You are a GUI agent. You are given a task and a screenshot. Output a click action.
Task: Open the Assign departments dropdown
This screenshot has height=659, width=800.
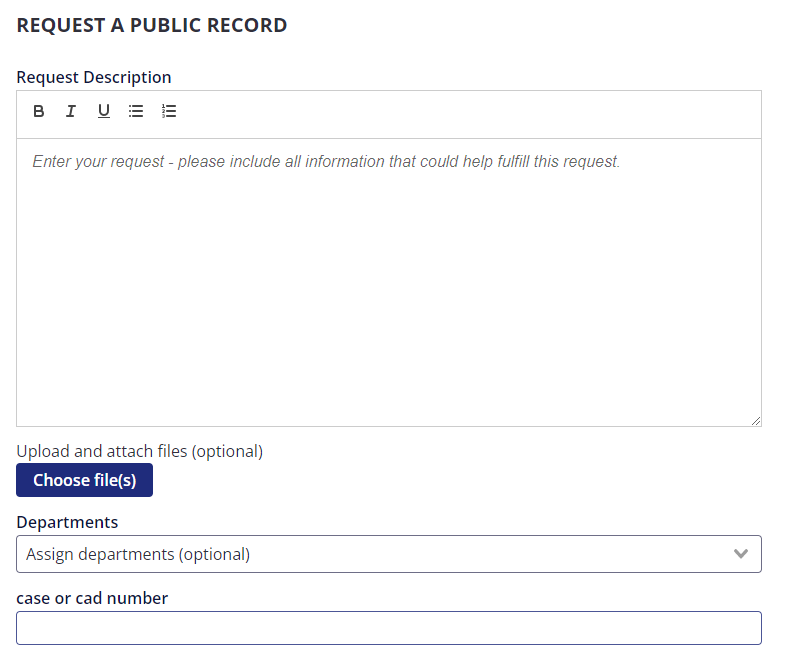[x=389, y=554]
